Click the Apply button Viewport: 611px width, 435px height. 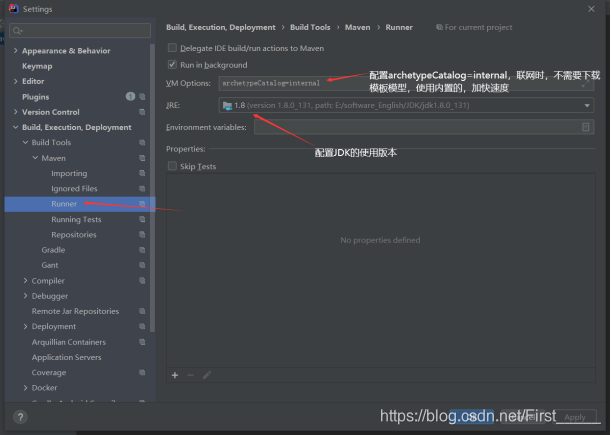(x=575, y=417)
